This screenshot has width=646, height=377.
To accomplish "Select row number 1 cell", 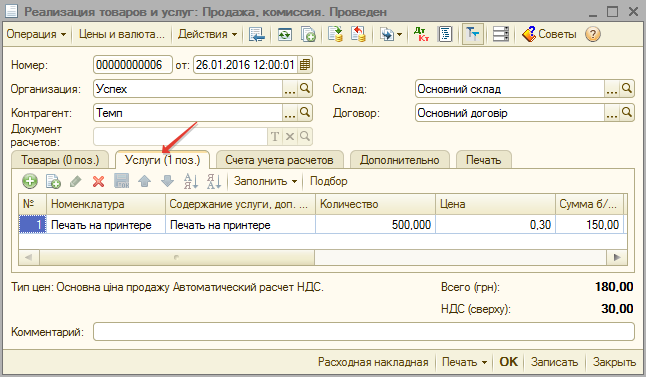I will [33, 225].
